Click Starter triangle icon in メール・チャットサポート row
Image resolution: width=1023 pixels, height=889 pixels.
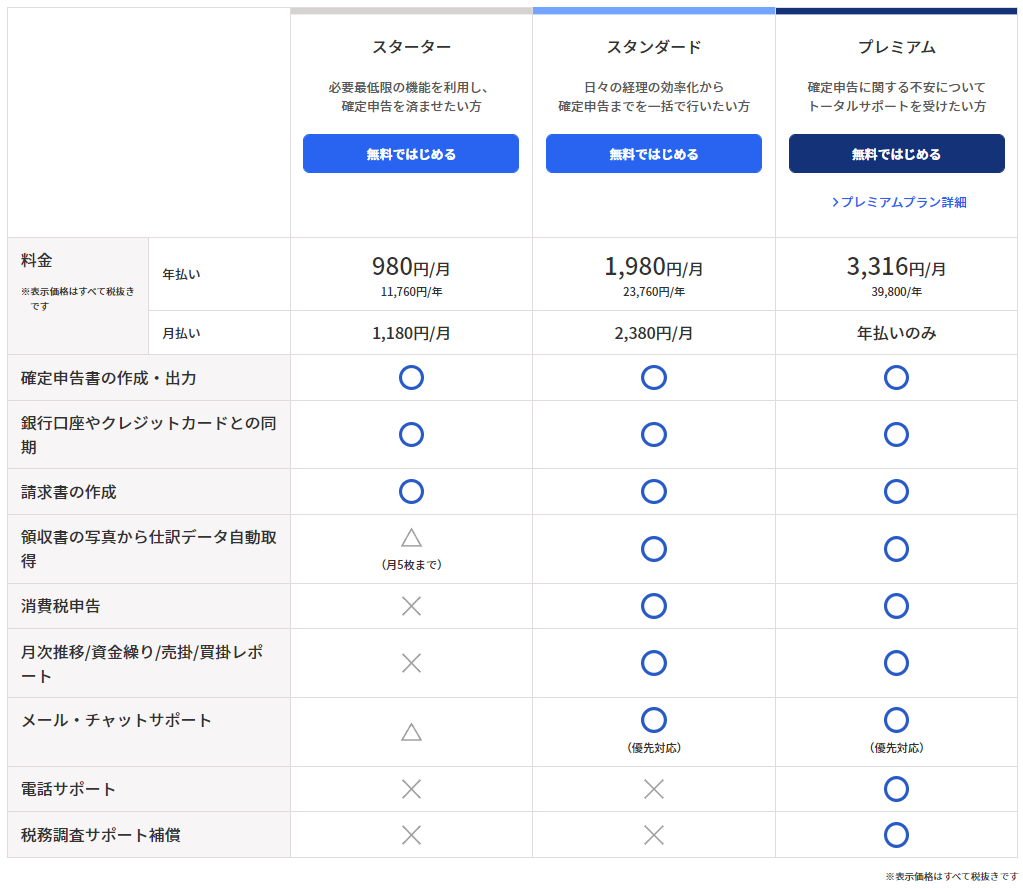411,732
